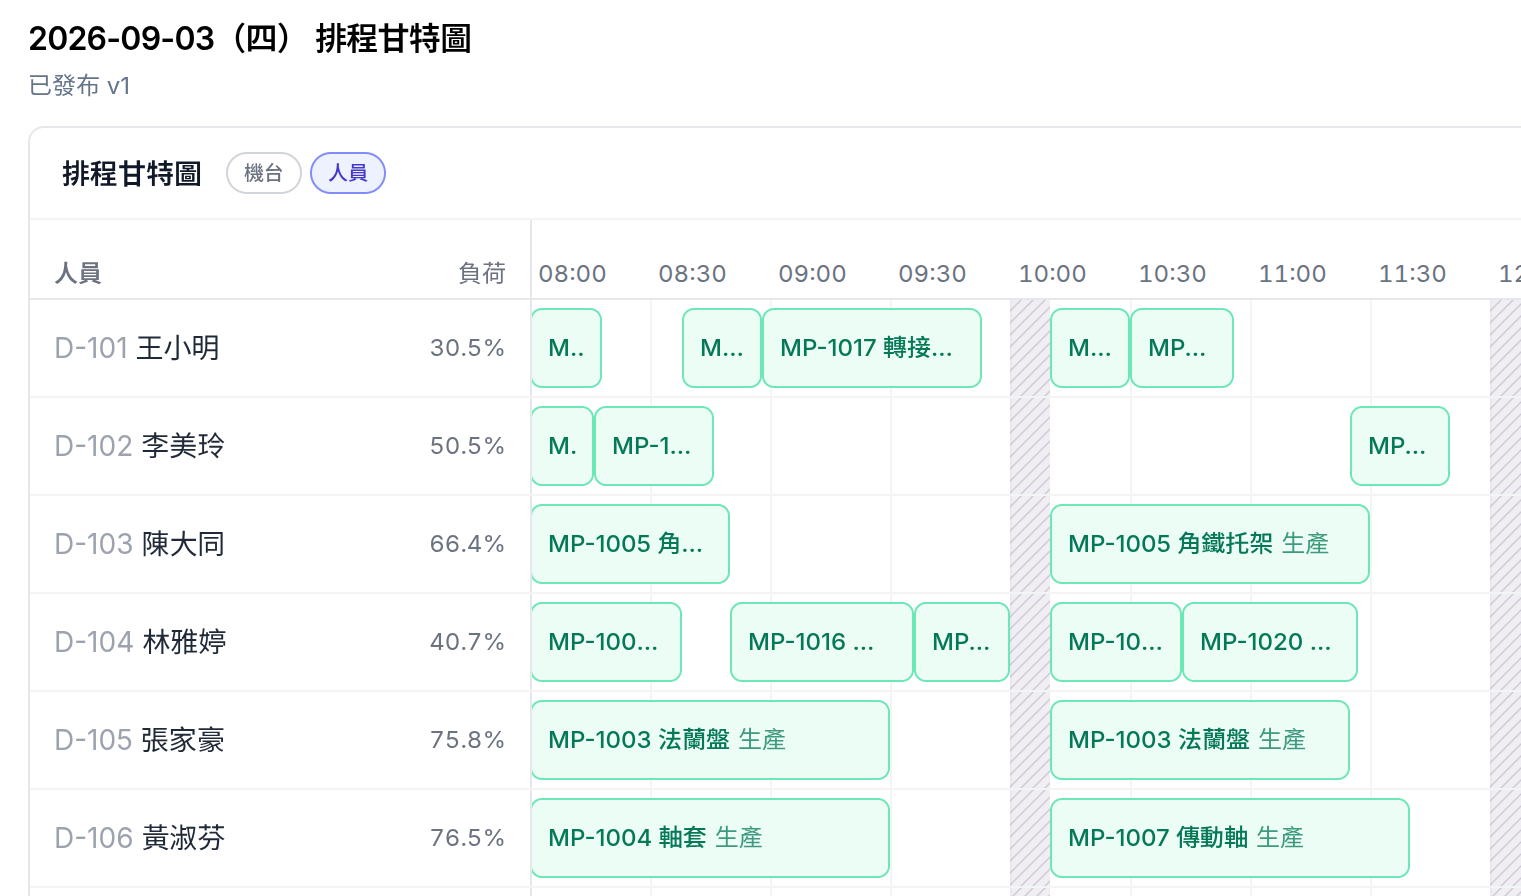Select person row D-103 陳大同
This screenshot has width=1521, height=896.
(280, 544)
